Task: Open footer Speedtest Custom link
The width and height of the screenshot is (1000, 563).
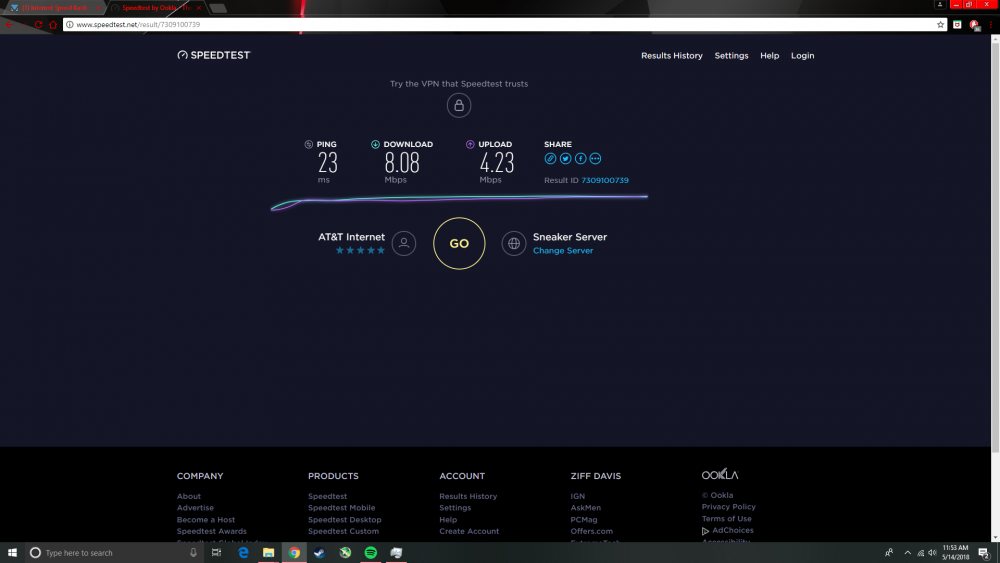Action: pos(343,531)
